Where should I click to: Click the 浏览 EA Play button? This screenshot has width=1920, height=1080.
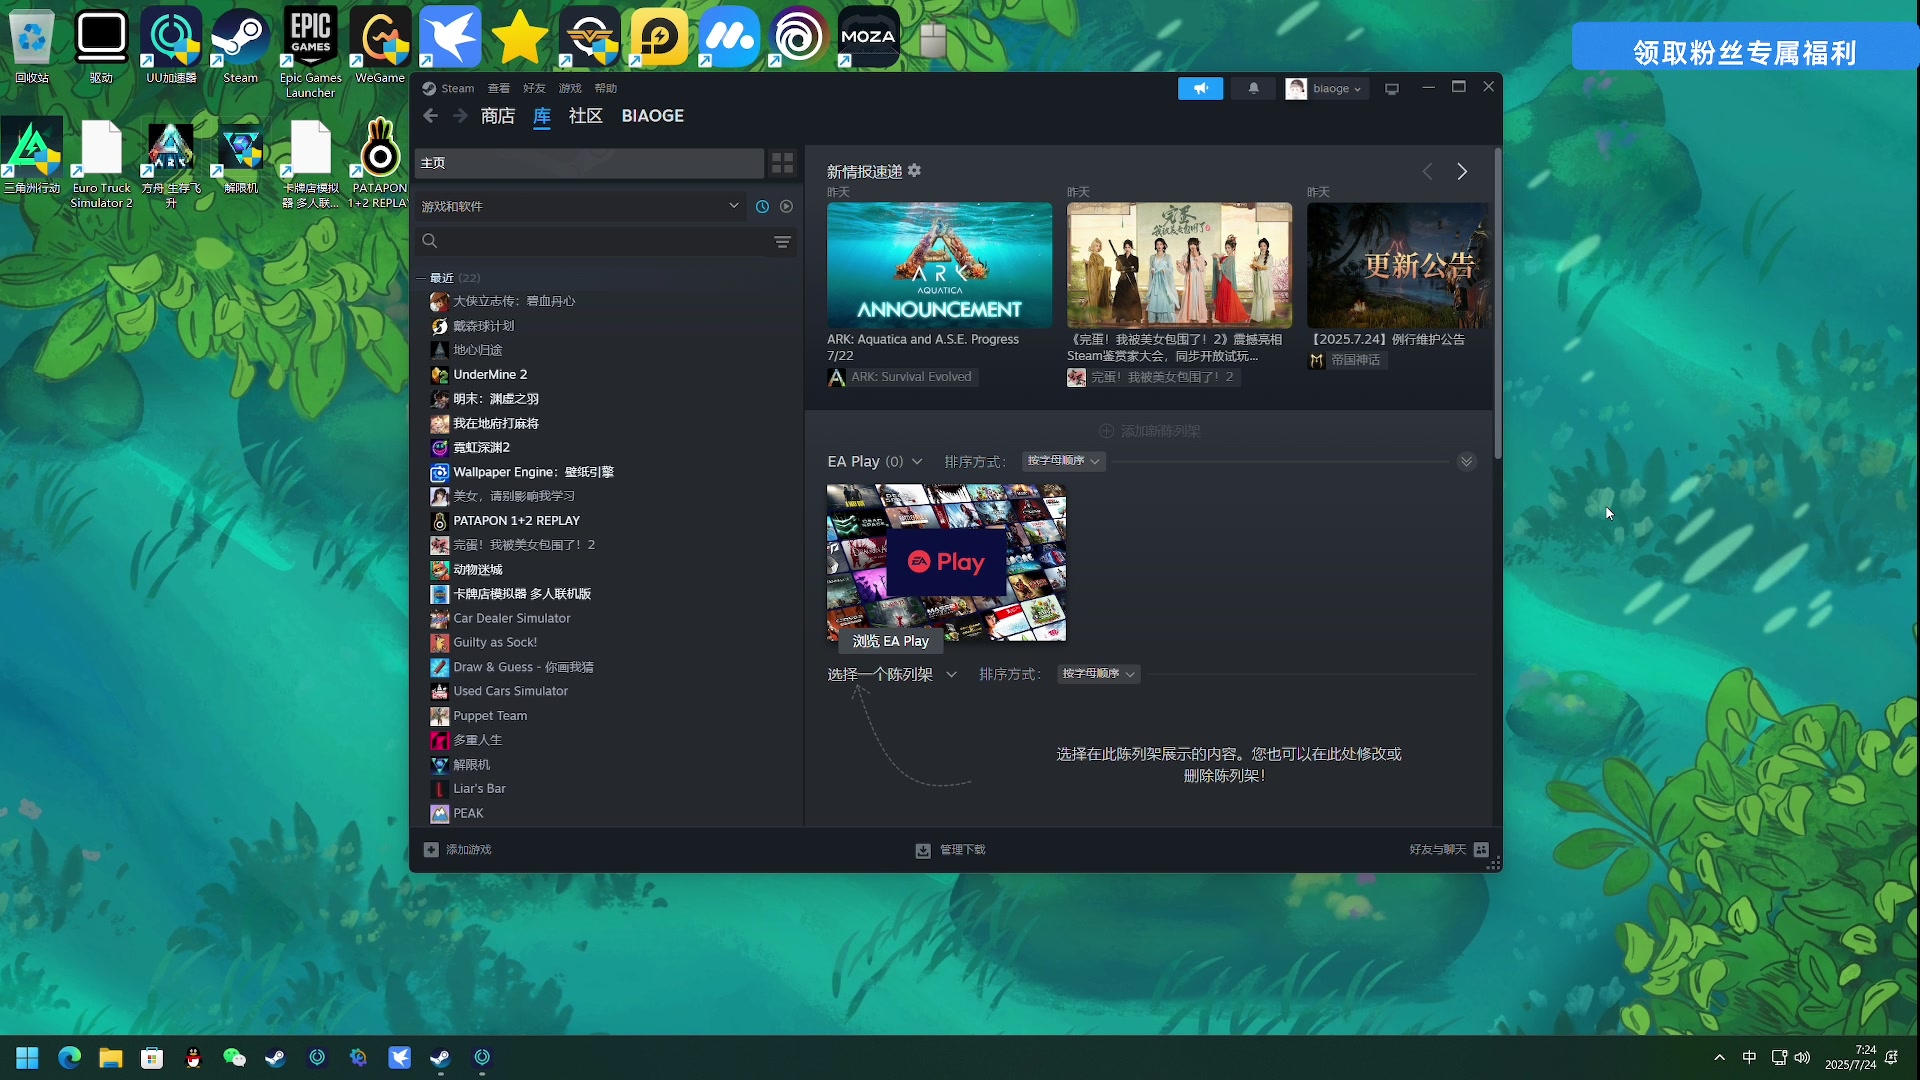[x=890, y=641]
